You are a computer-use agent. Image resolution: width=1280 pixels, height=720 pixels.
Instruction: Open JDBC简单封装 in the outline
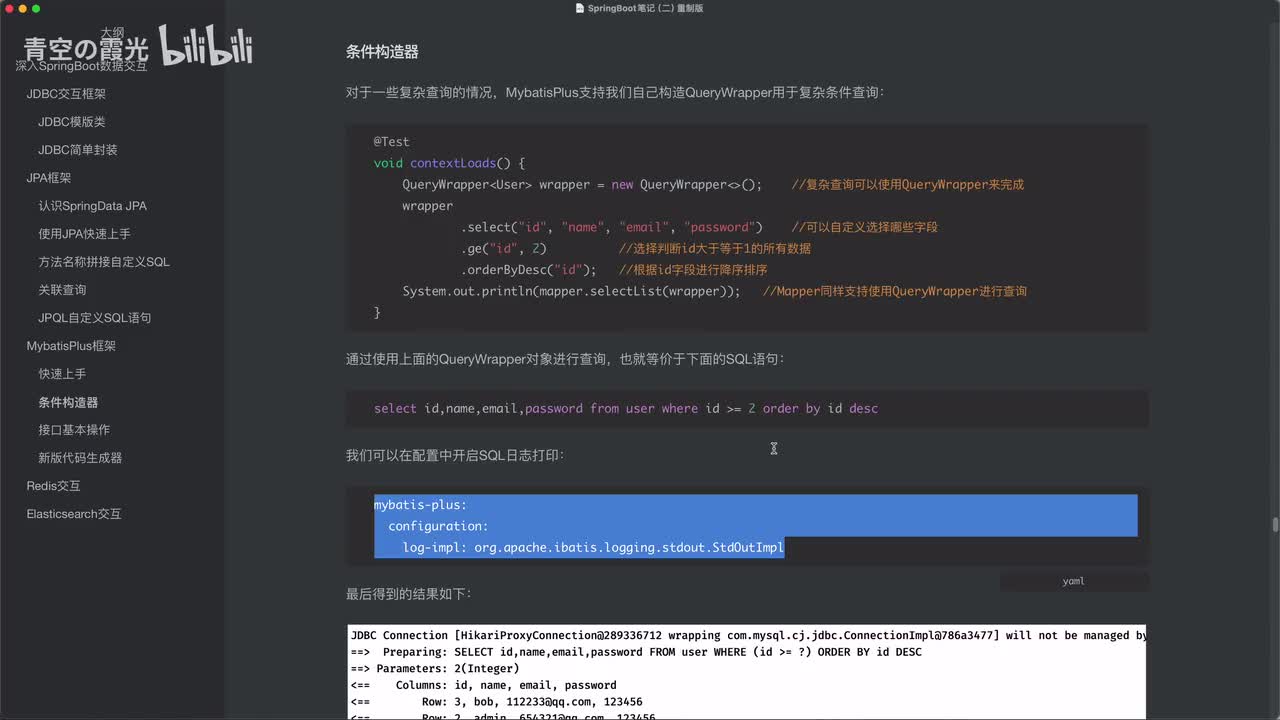78,150
